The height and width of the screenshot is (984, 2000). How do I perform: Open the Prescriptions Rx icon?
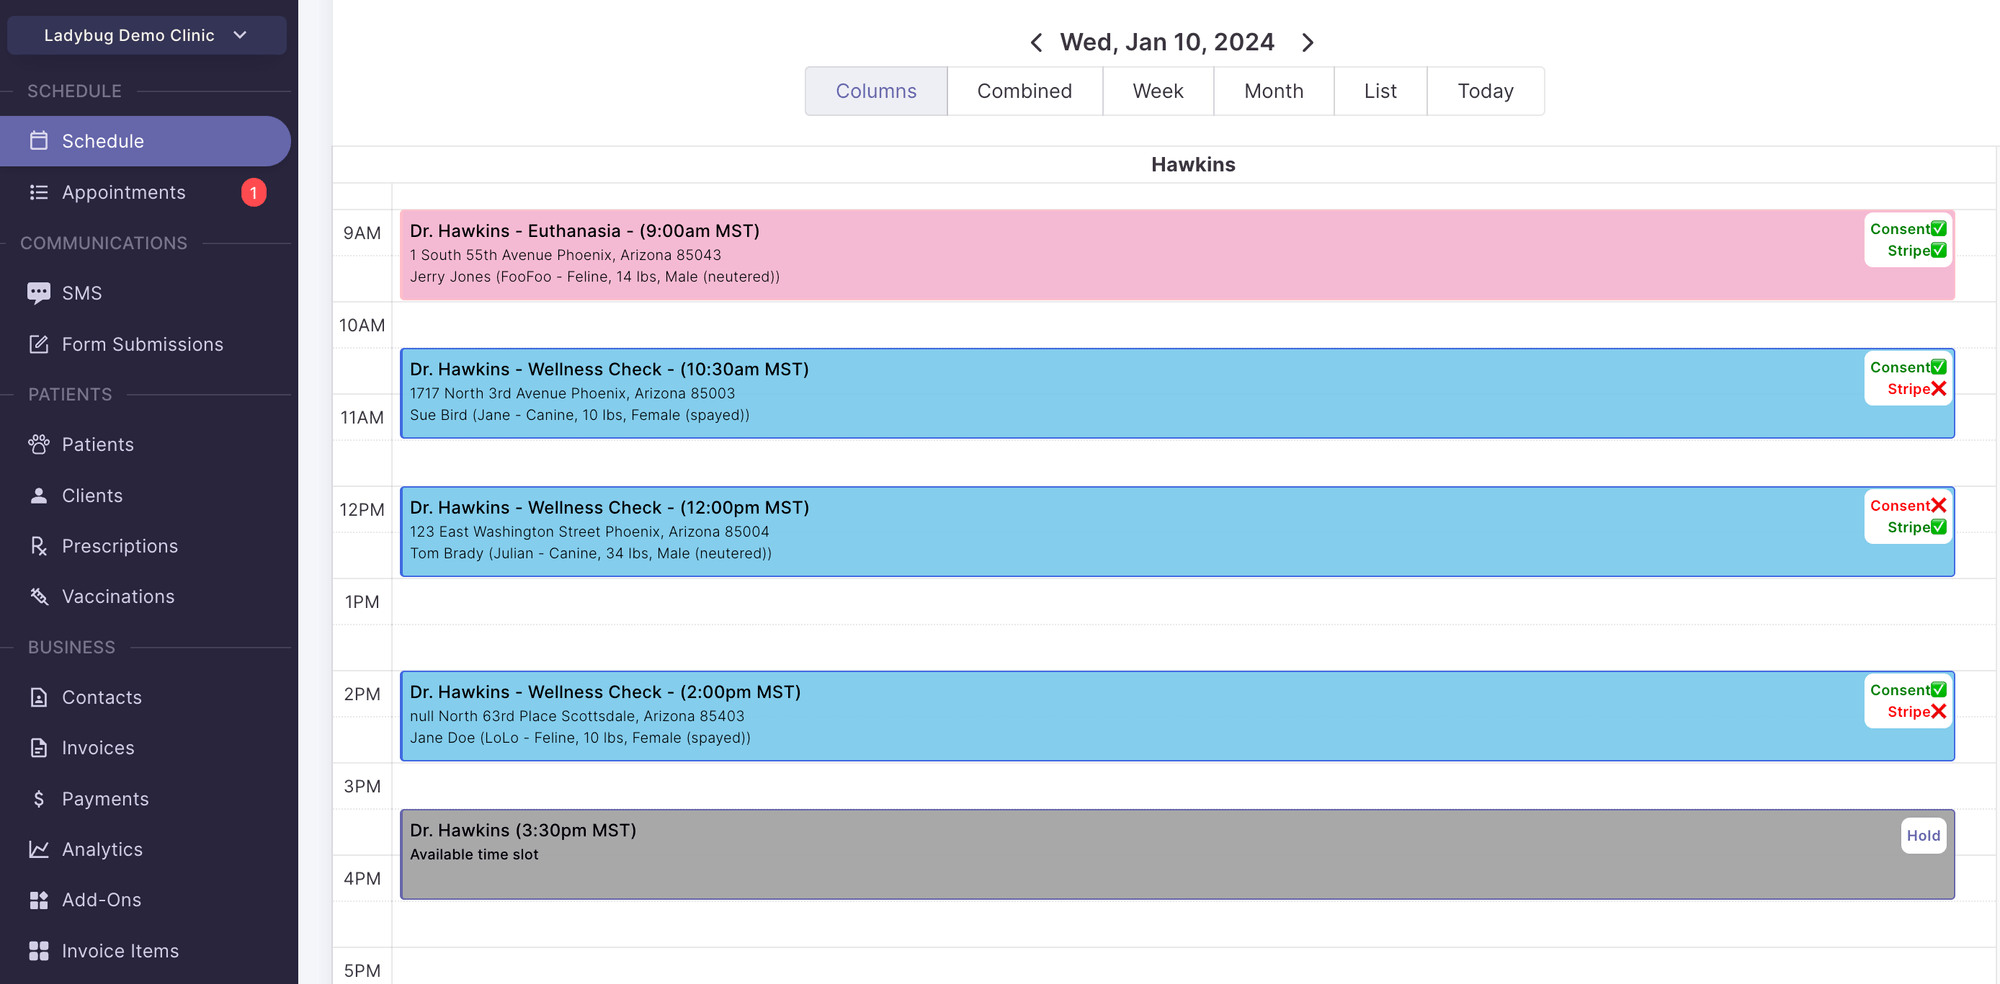(x=39, y=546)
